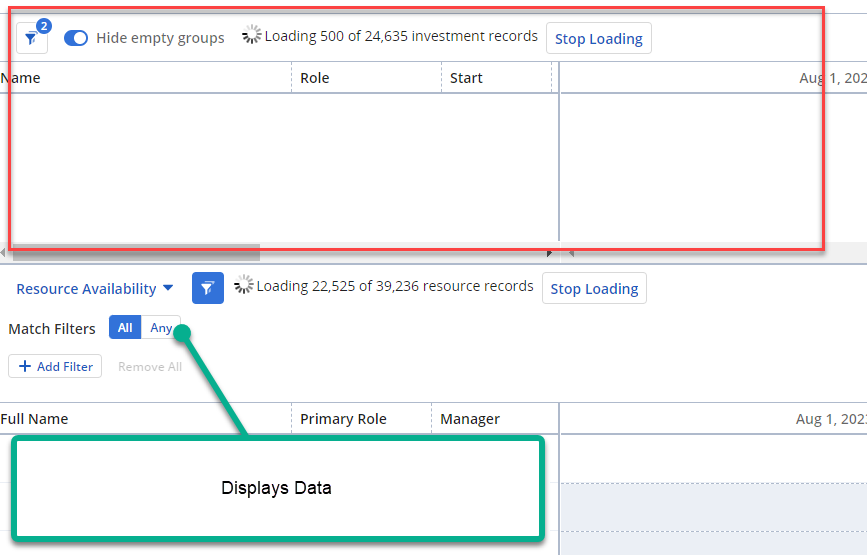This screenshot has width=867, height=555.
Task: Click the Role column header
Action: click(x=314, y=78)
